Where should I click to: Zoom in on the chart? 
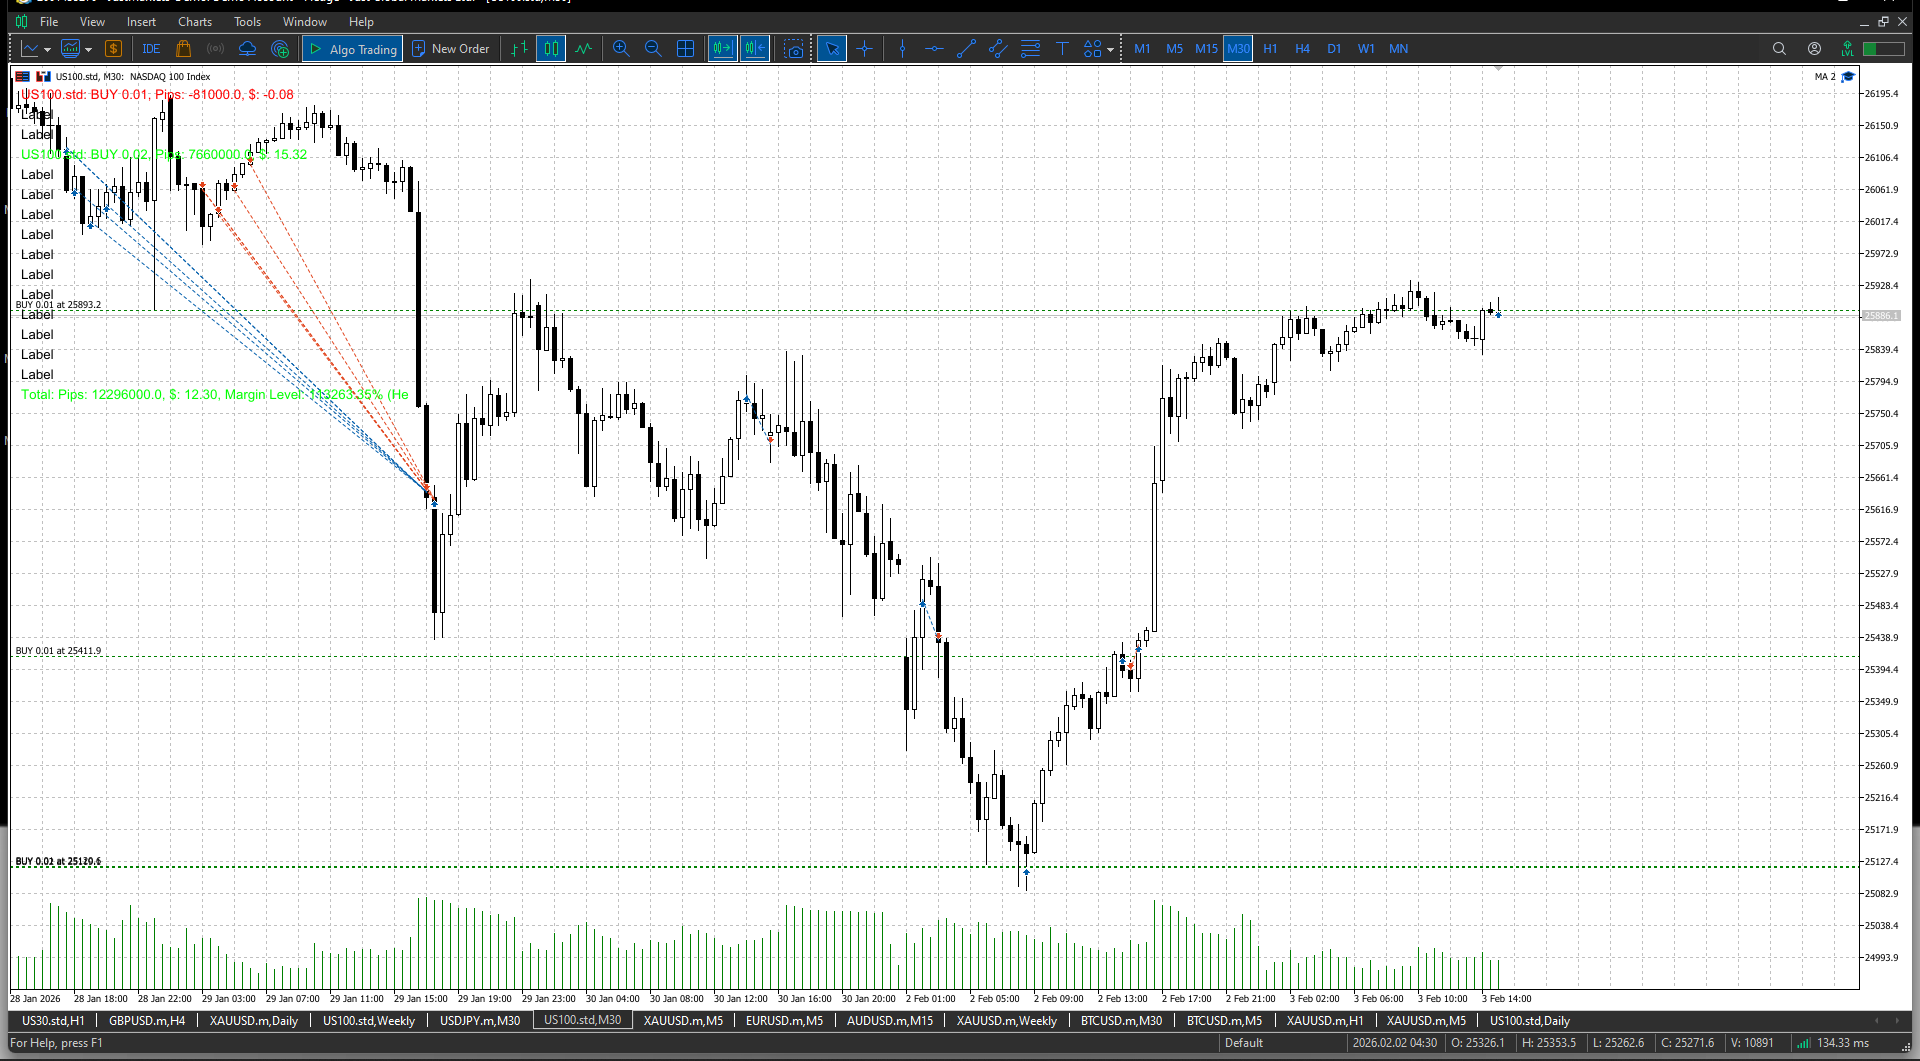pos(621,49)
